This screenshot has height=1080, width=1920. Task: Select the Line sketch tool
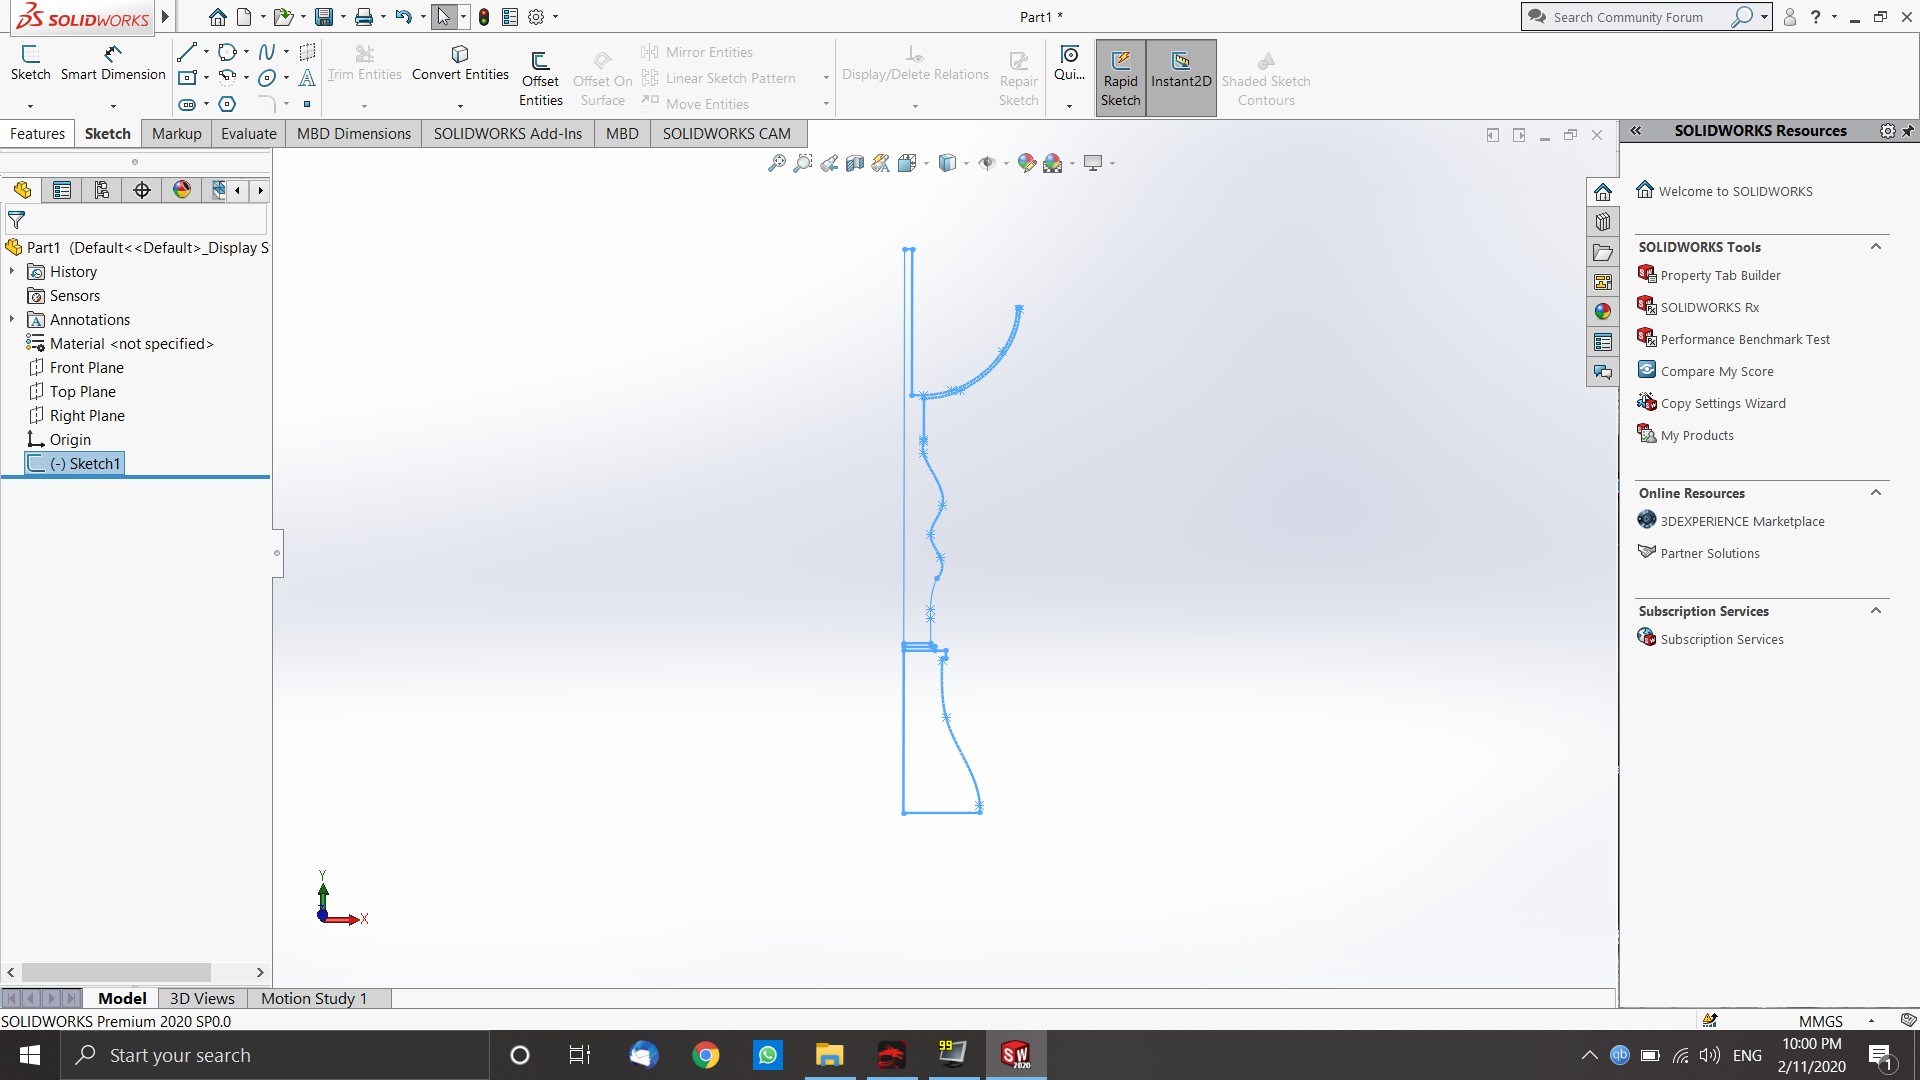click(187, 52)
